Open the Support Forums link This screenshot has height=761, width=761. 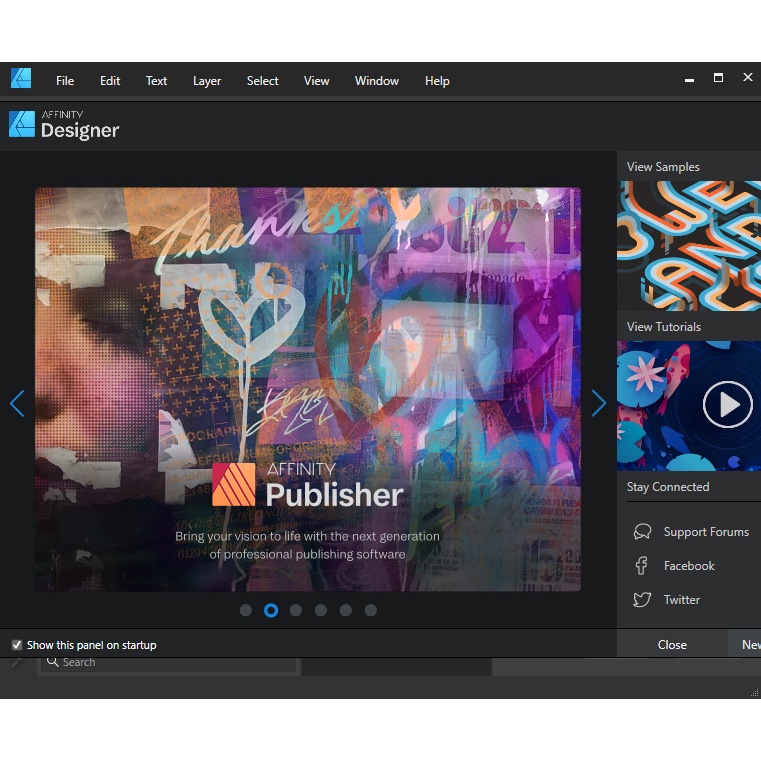coord(706,532)
